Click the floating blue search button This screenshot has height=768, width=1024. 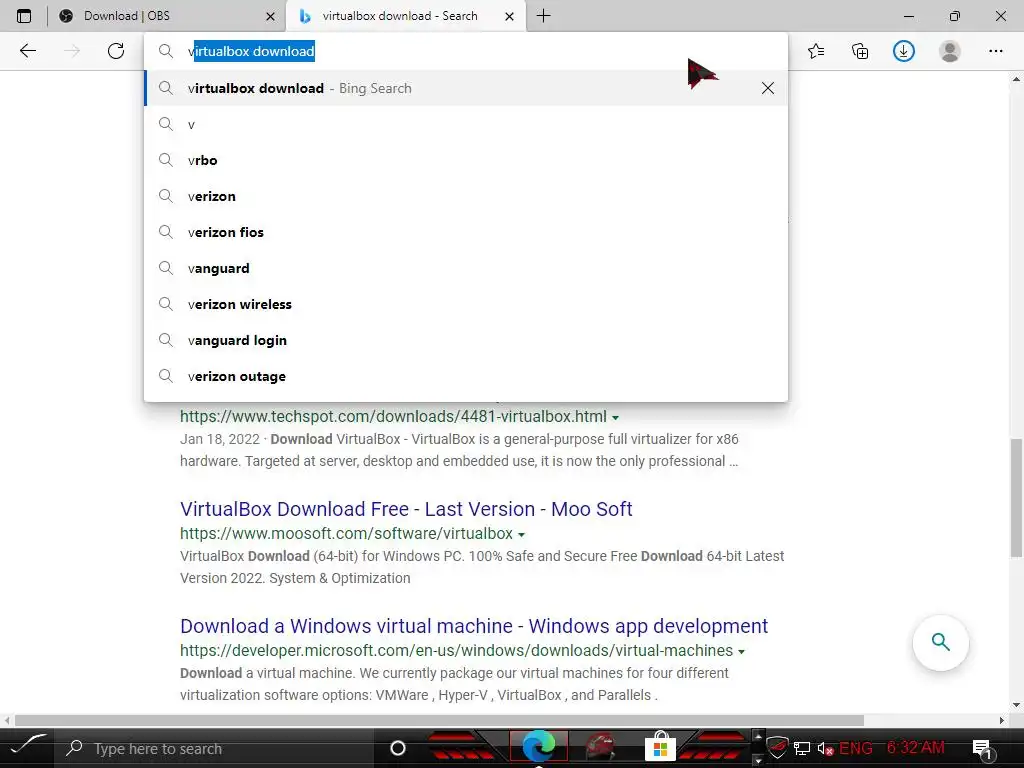click(x=940, y=643)
